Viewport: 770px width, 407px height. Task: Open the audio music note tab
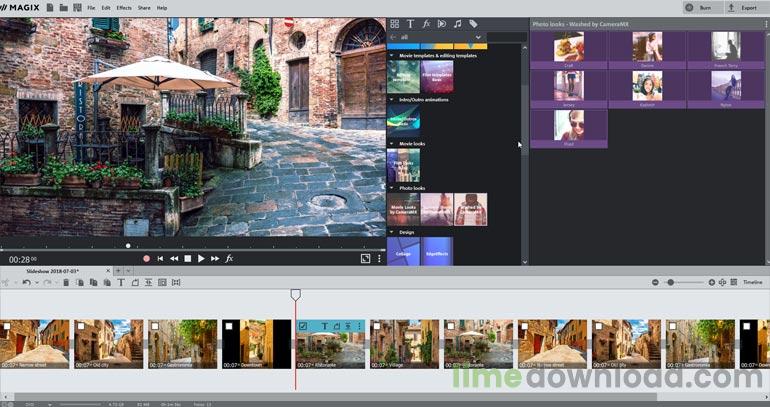tap(457, 23)
